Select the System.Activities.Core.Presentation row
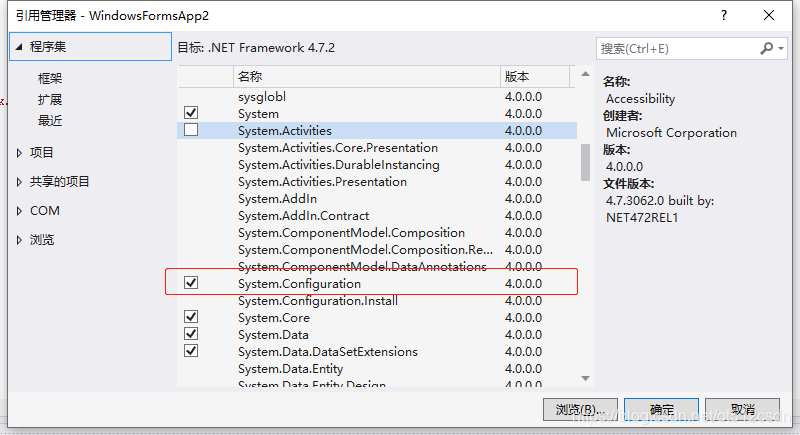Viewport: 800px width, 435px height. point(377,147)
